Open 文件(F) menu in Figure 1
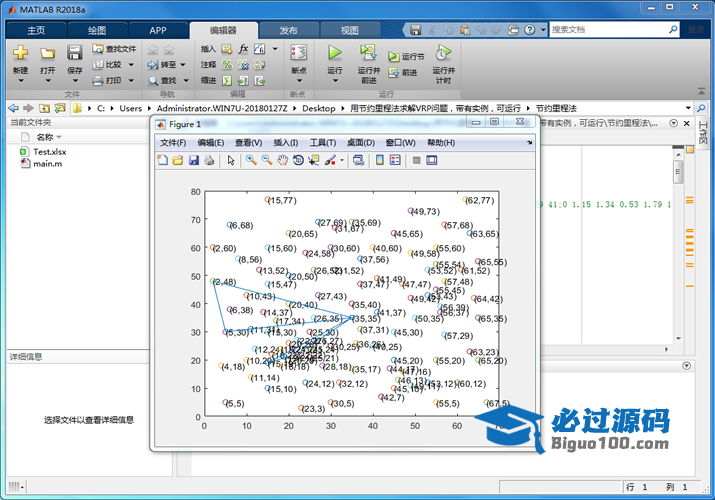 coord(173,143)
